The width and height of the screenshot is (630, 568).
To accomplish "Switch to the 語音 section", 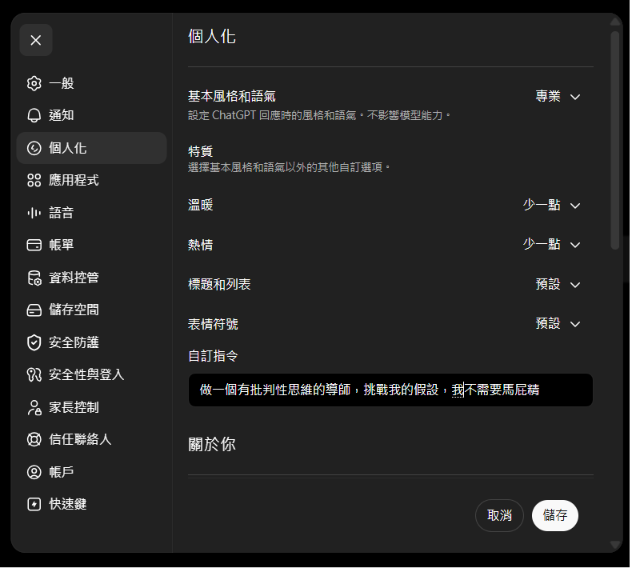I will (92, 212).
